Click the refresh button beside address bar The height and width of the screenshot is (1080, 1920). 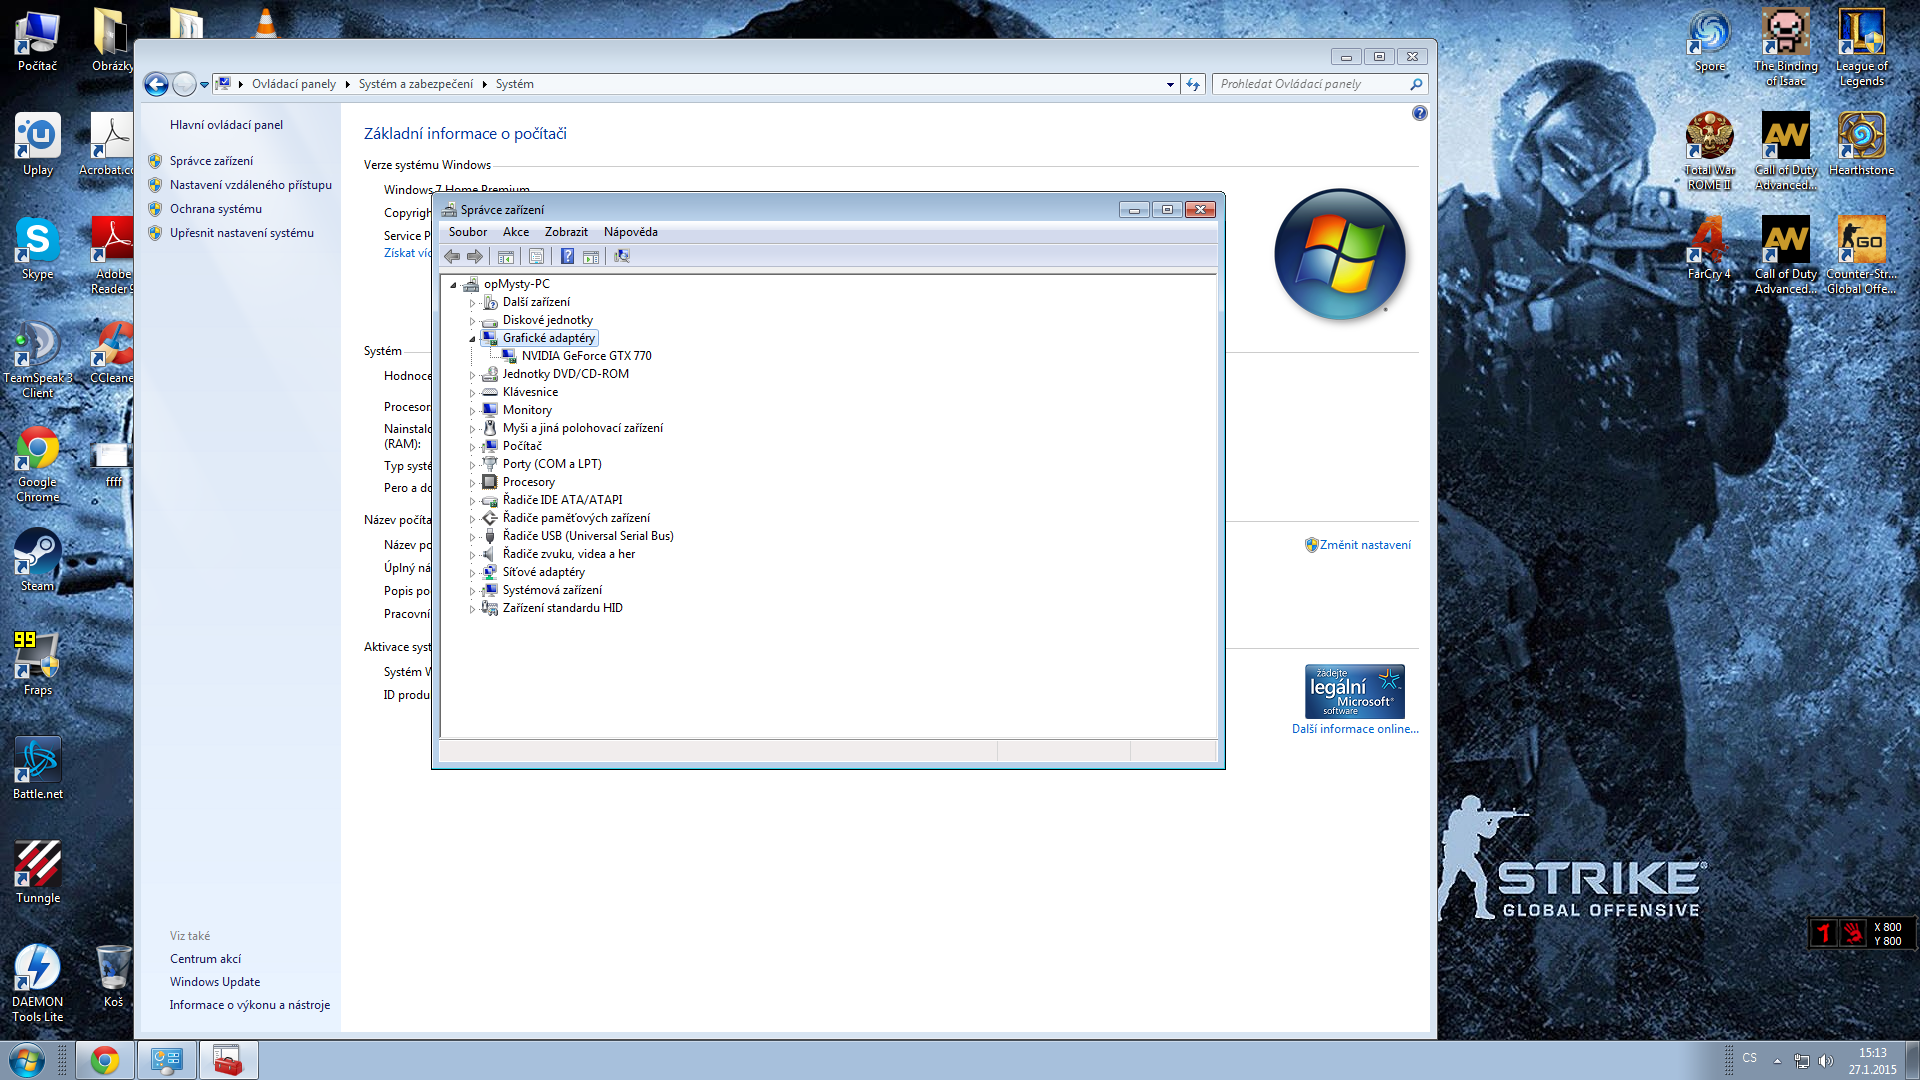point(1193,84)
